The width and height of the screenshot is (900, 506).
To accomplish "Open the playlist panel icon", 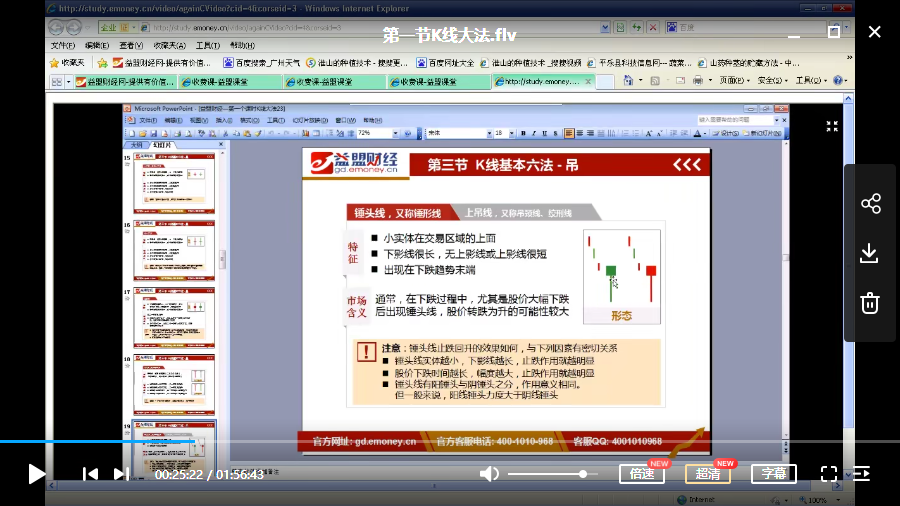I will tap(862, 474).
